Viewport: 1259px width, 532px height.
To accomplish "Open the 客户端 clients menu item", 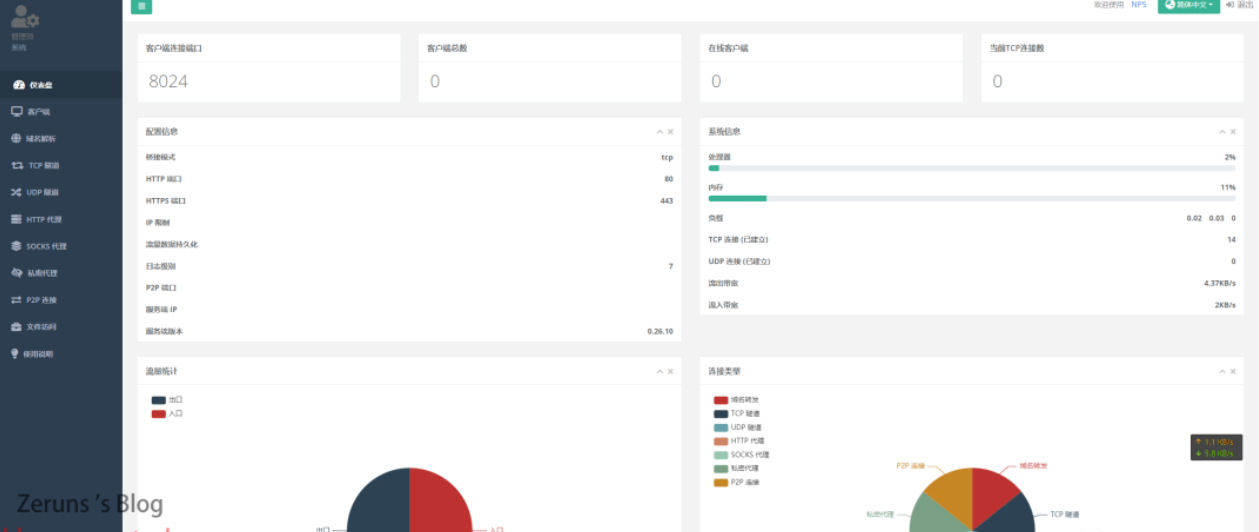I will point(61,112).
